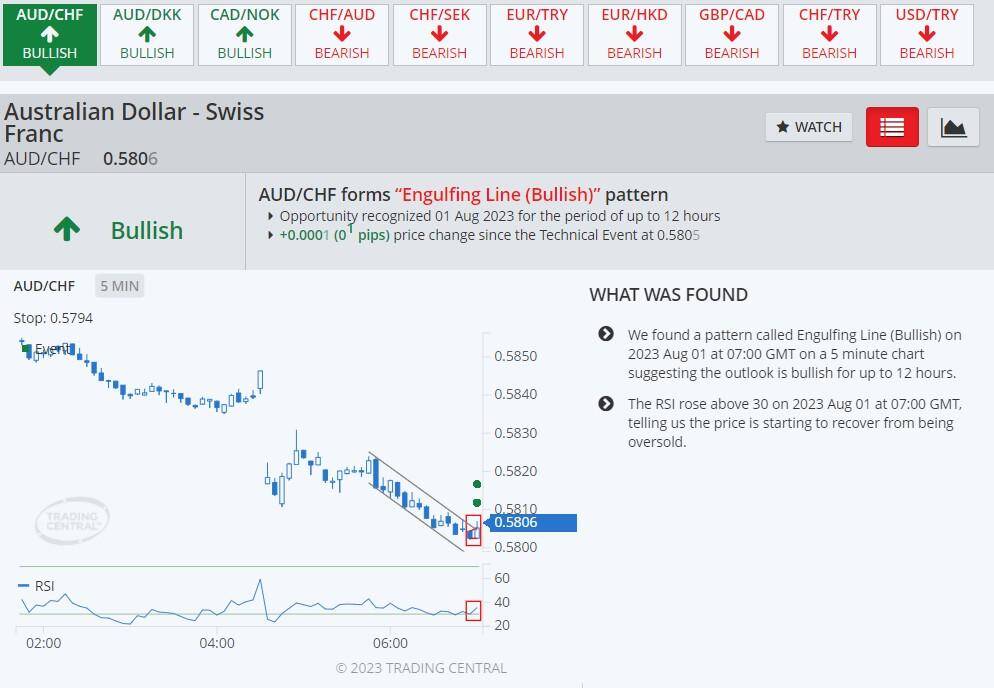Click the RSI 20 axis label
The image size is (994, 688).
click(502, 625)
